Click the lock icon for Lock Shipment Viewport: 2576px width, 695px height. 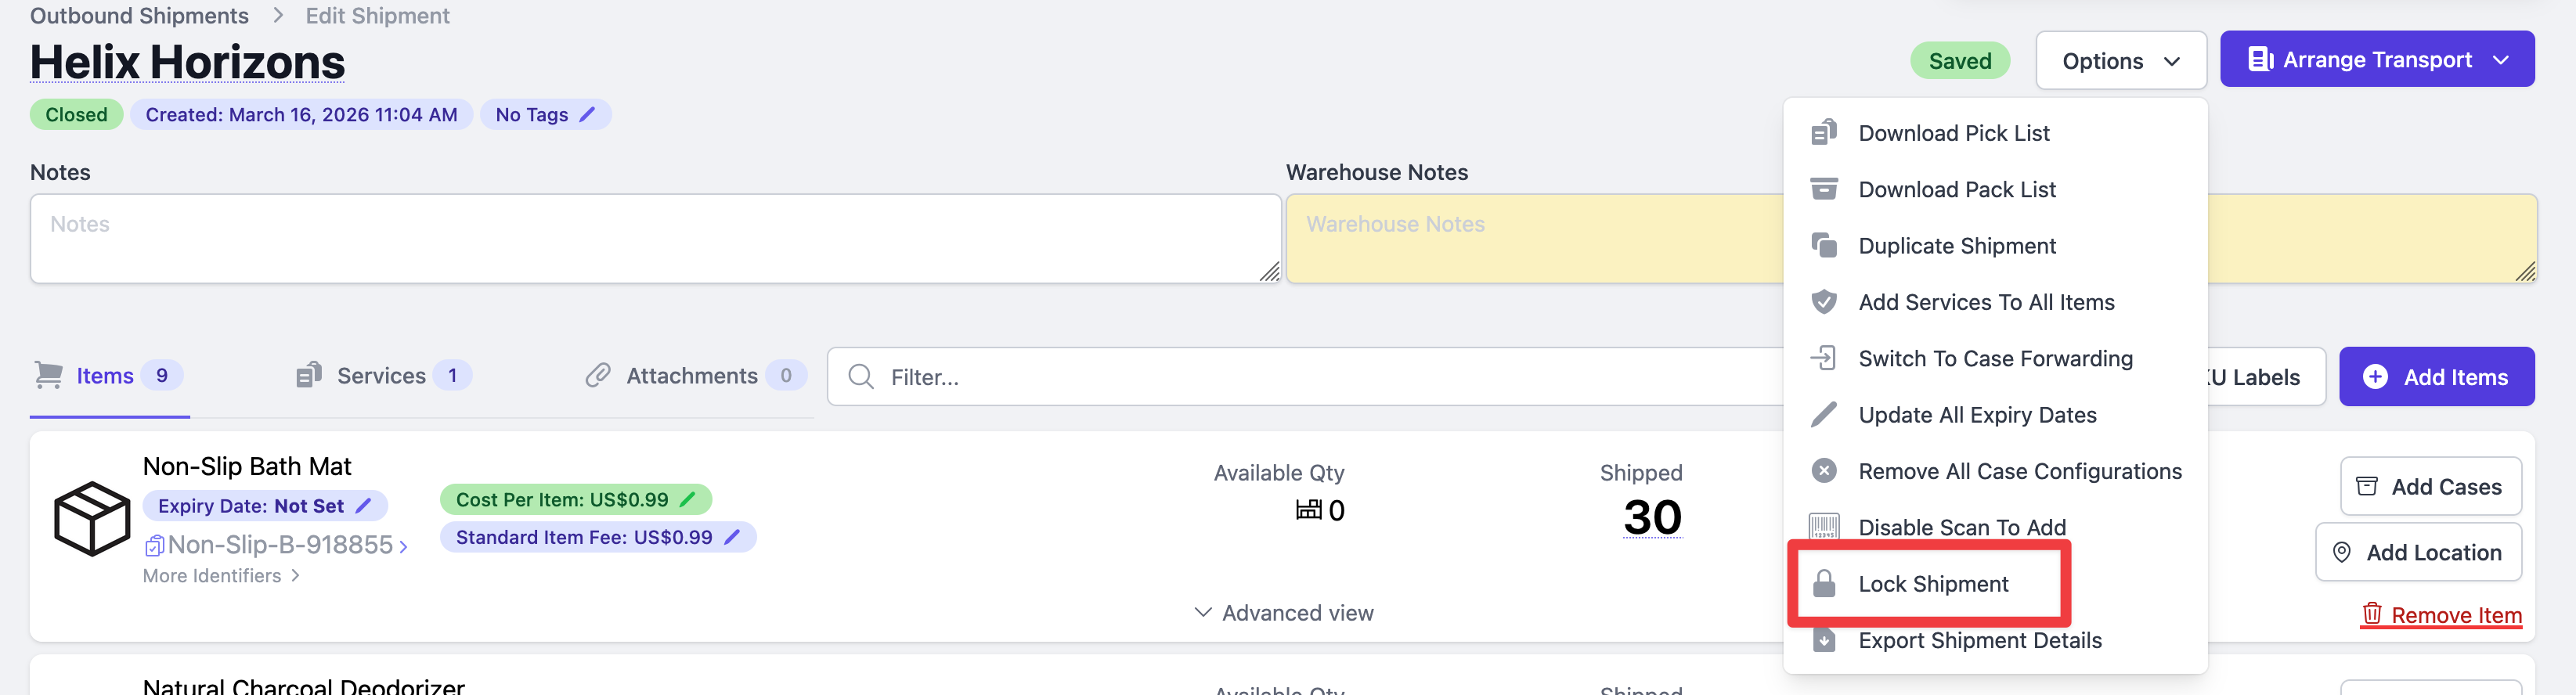point(1824,584)
